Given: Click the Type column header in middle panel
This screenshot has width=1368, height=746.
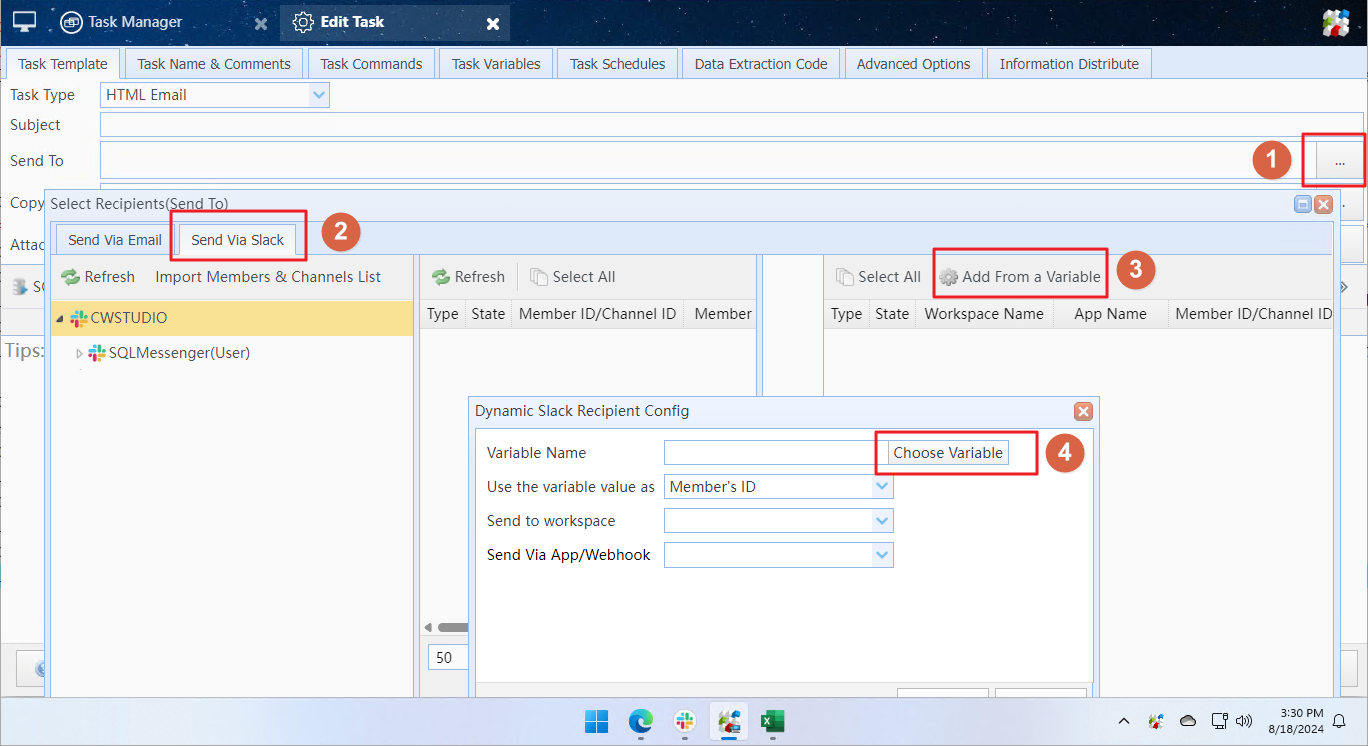Looking at the screenshot, I should [x=442, y=314].
